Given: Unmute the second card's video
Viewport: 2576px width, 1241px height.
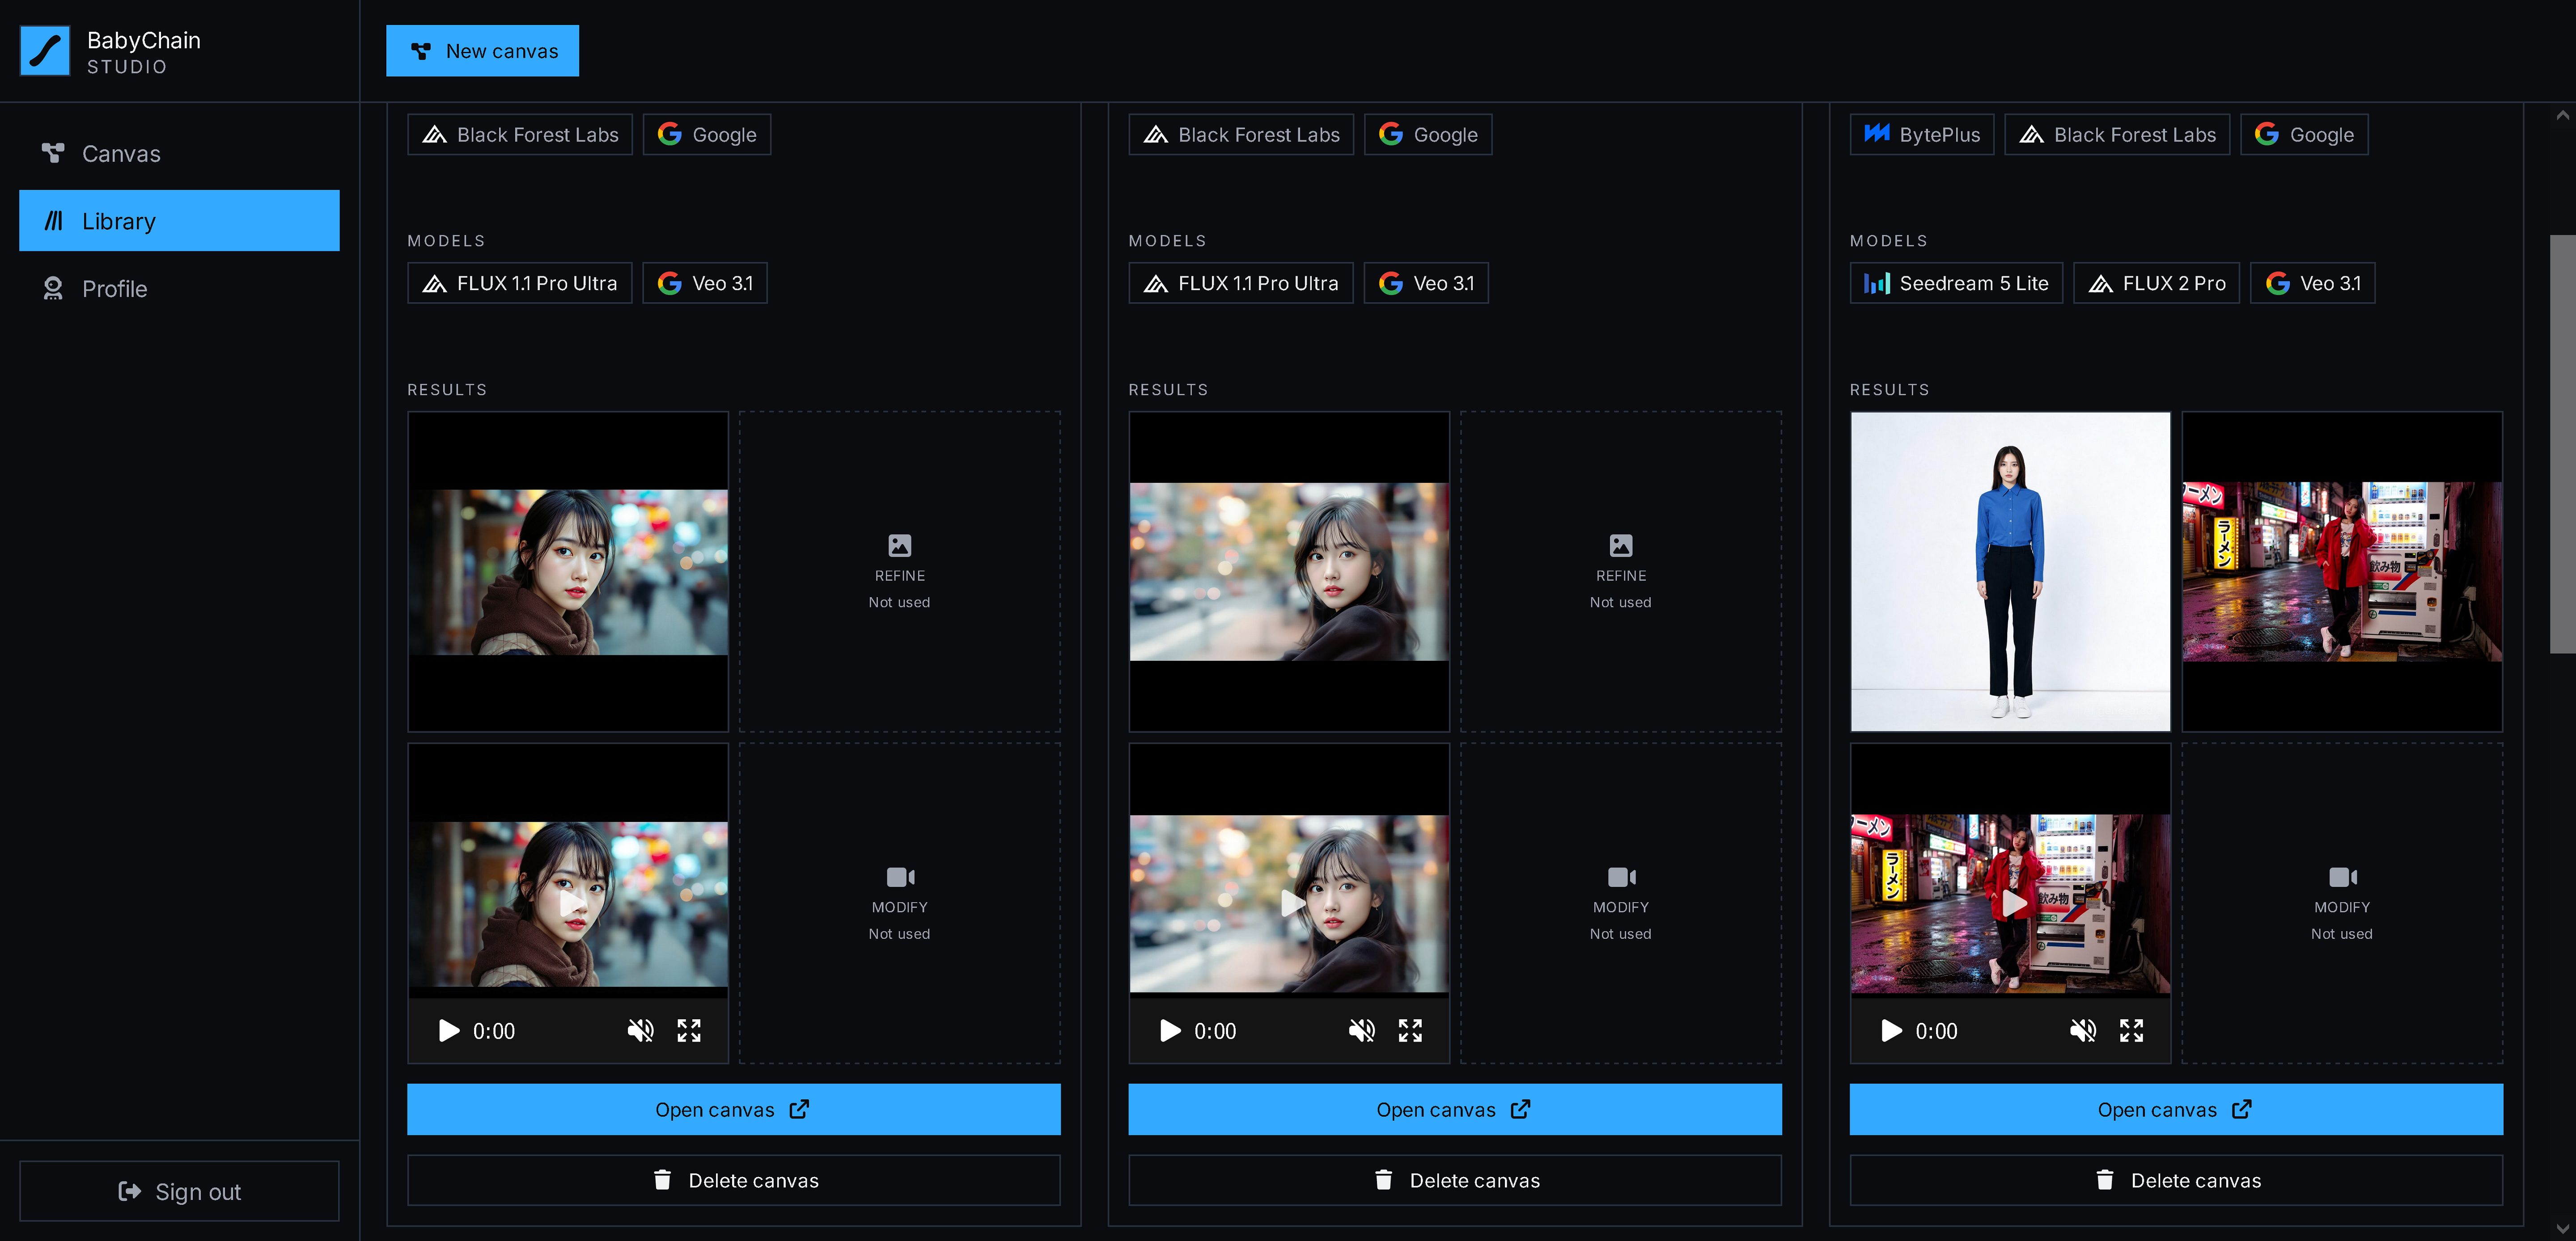Looking at the screenshot, I should (x=1361, y=1031).
